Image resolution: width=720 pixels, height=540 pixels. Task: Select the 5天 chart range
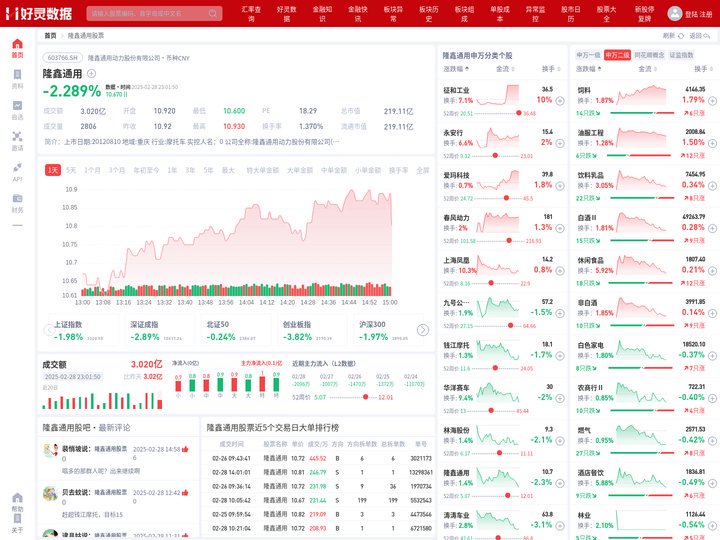click(71, 170)
